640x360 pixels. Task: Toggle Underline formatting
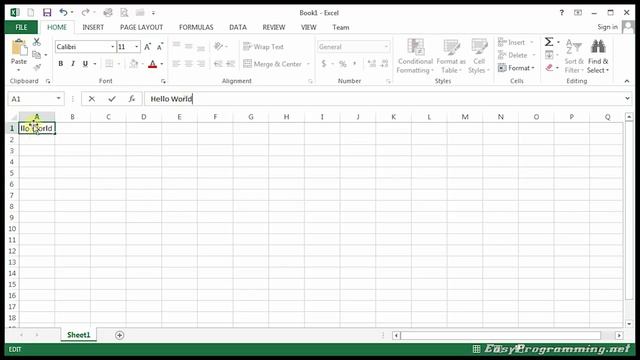(x=85, y=64)
